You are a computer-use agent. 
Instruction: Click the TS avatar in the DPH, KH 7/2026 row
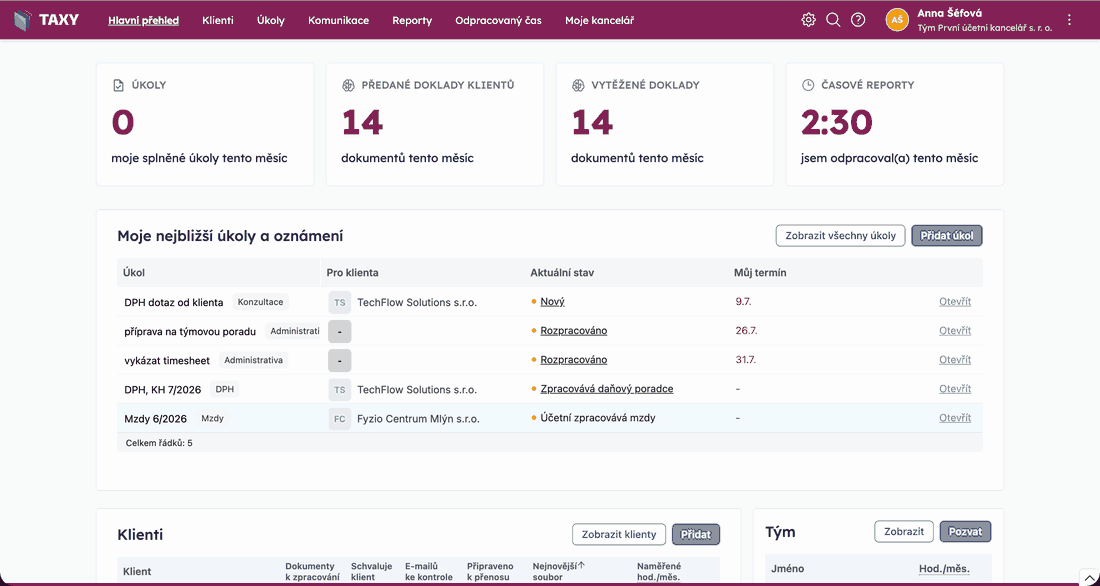(x=340, y=389)
